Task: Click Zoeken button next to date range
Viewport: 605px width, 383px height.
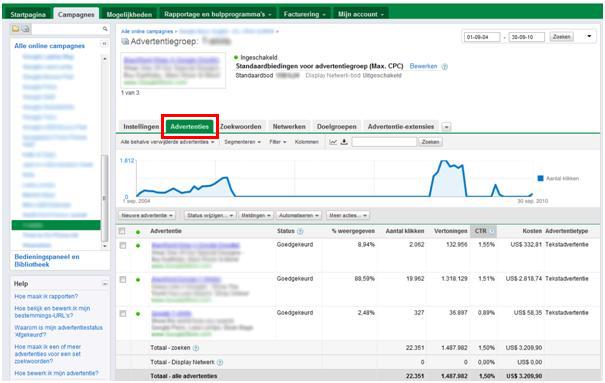Action: tap(561, 37)
